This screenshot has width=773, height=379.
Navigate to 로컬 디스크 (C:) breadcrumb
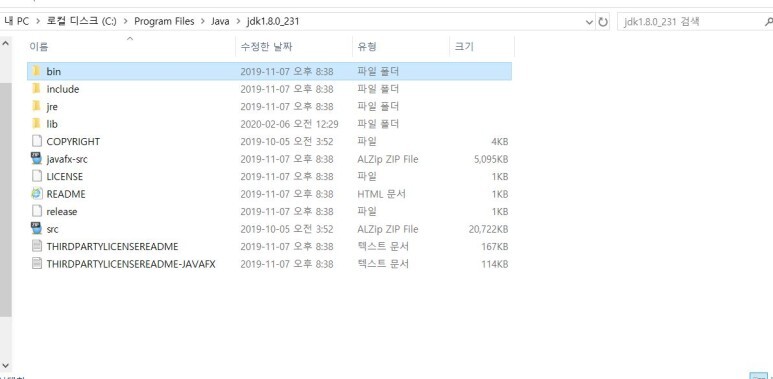click(x=81, y=22)
